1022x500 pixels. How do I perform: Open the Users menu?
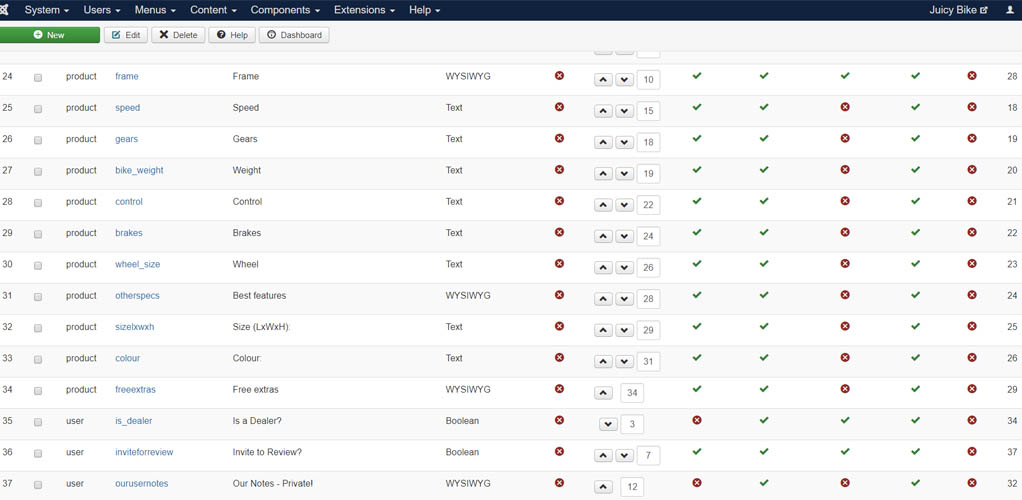pos(102,10)
